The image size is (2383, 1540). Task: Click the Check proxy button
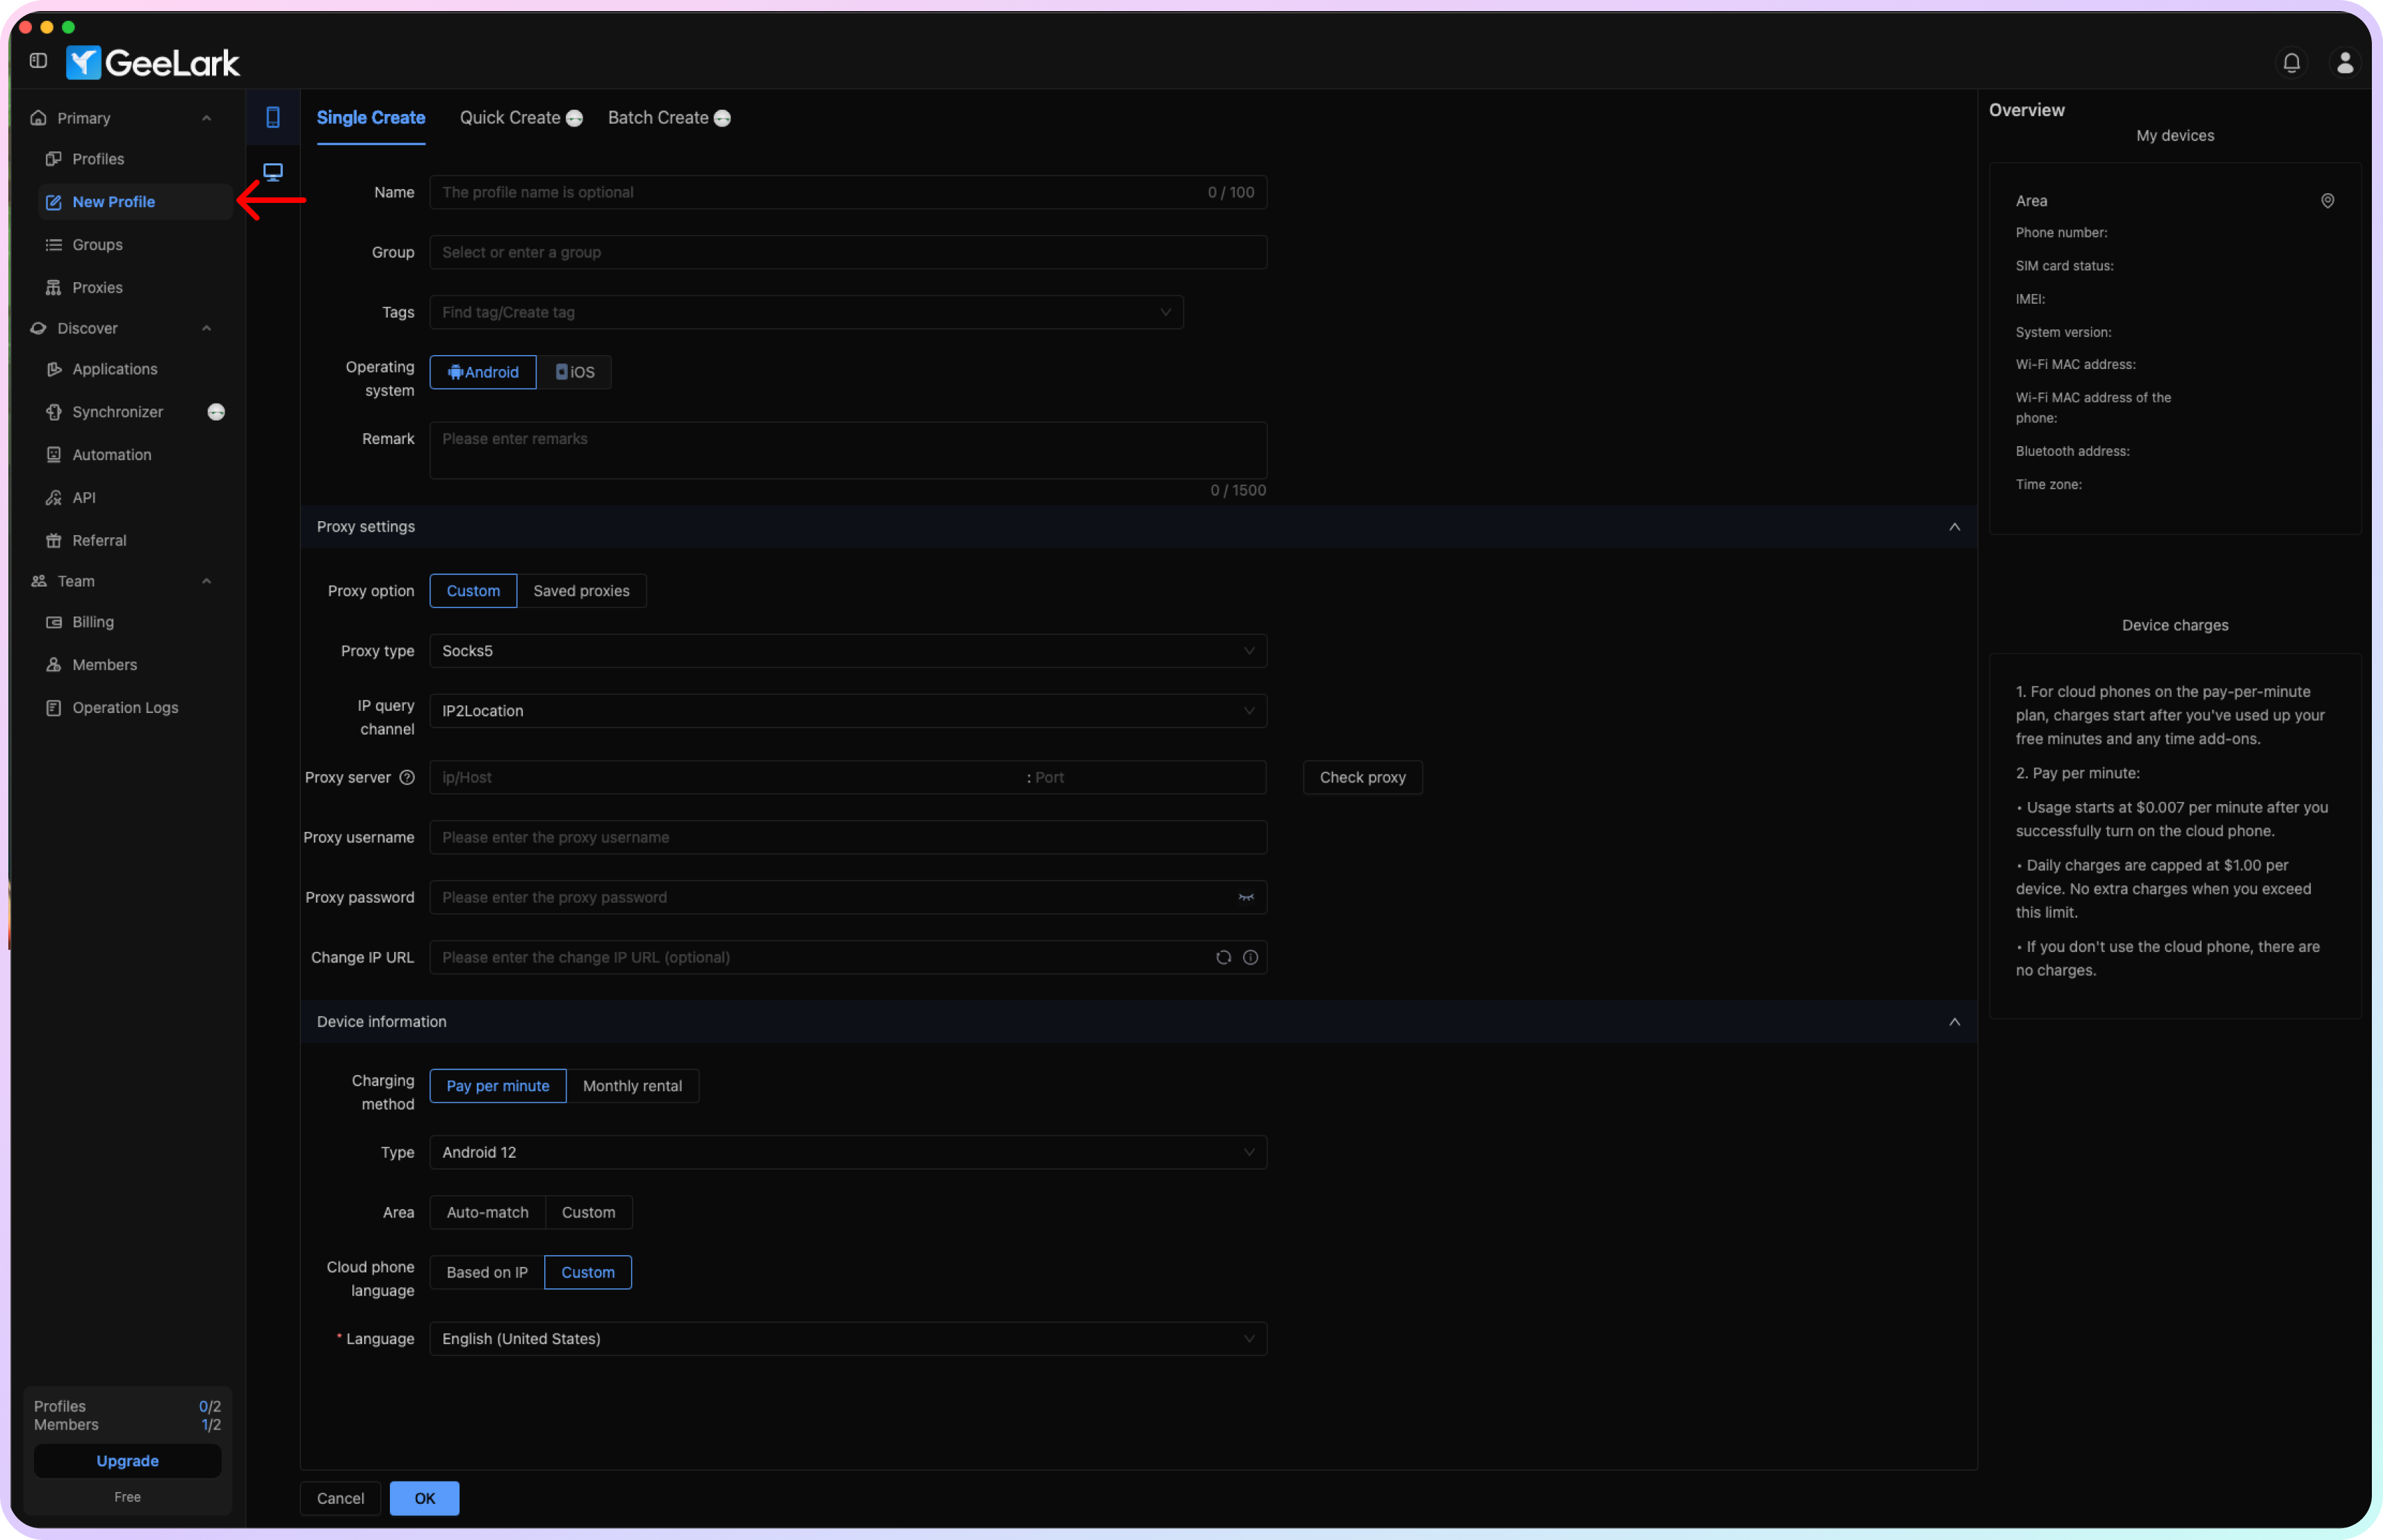[1362, 776]
